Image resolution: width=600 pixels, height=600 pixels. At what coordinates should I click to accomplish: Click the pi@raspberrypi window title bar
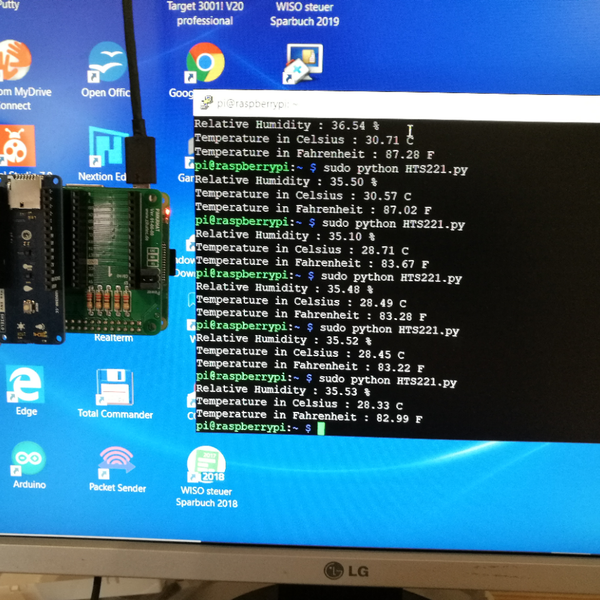point(400,103)
